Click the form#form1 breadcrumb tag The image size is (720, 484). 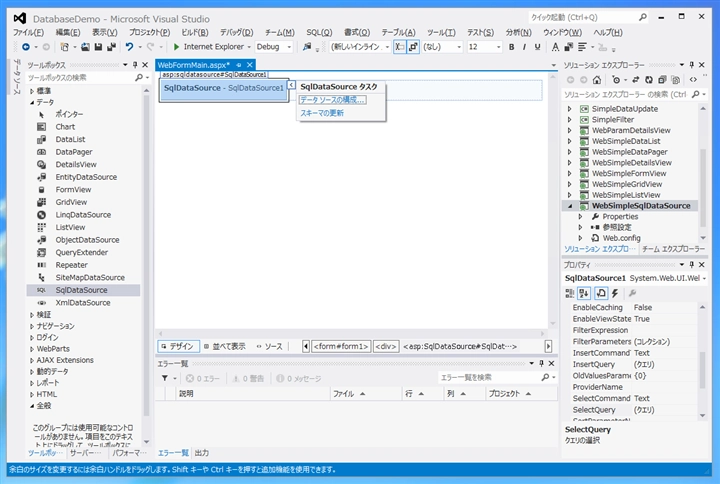341,346
